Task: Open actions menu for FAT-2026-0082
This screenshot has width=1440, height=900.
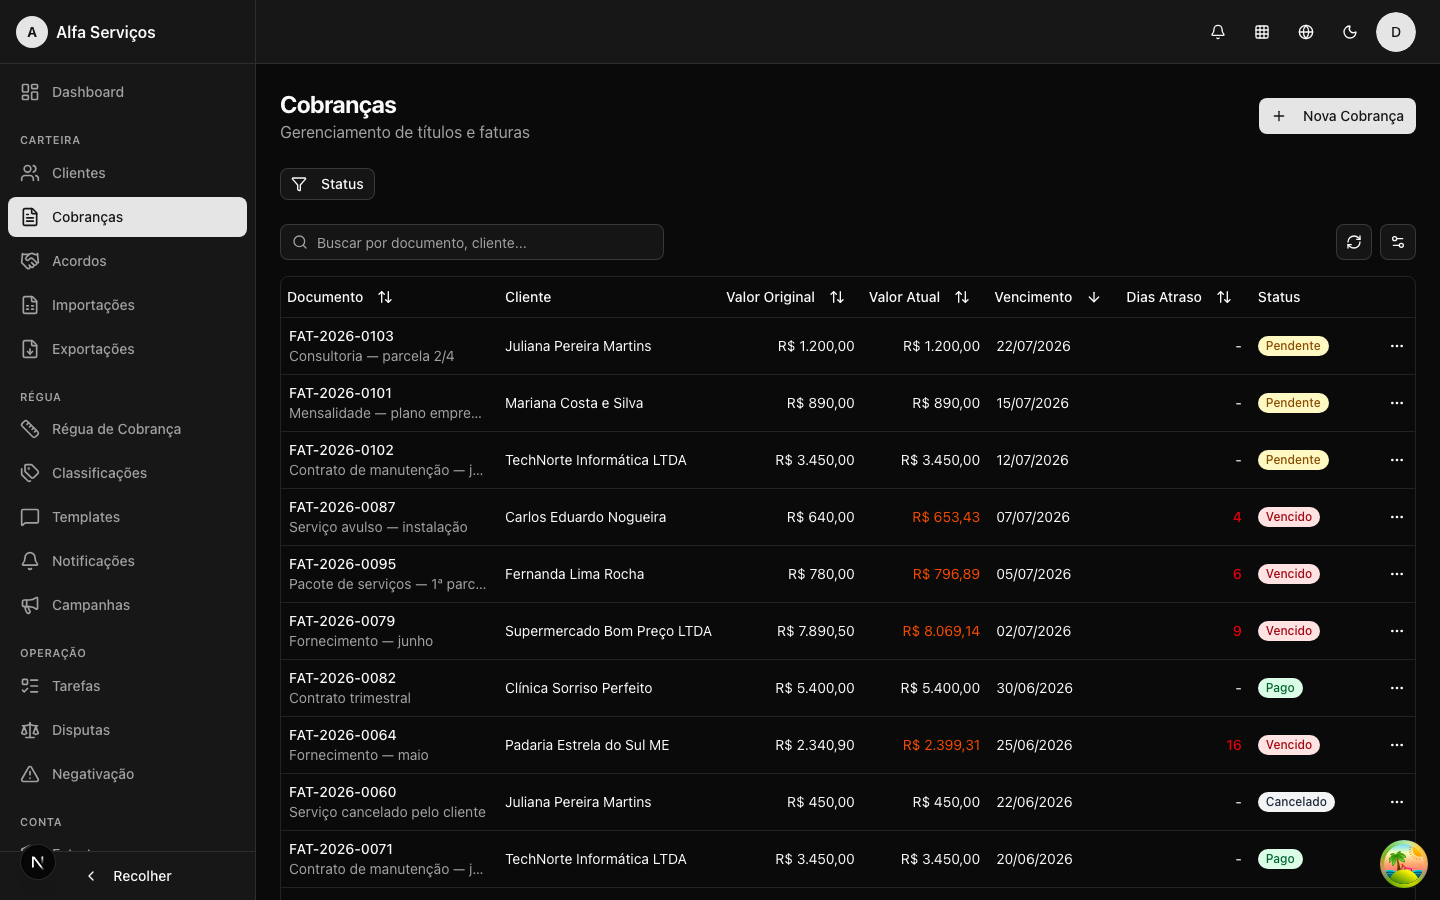Action: coord(1397,688)
